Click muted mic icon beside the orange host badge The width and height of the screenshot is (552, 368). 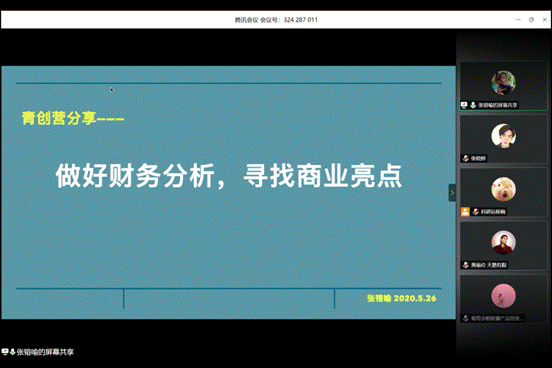476,212
